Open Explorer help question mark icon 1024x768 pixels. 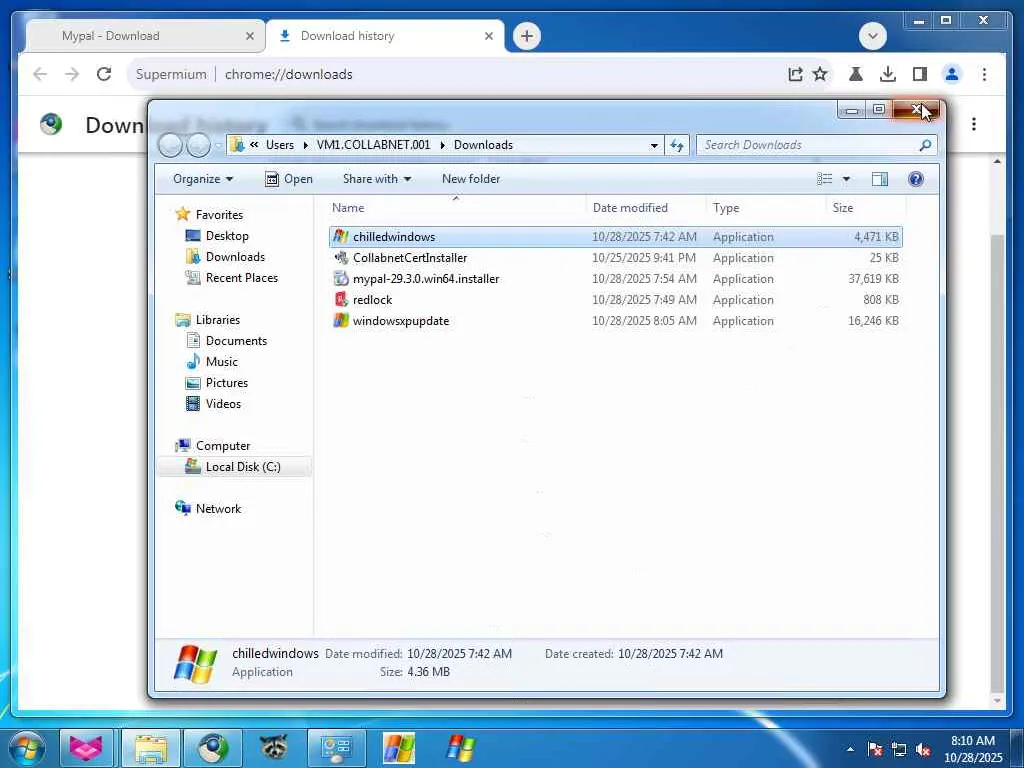click(x=916, y=179)
